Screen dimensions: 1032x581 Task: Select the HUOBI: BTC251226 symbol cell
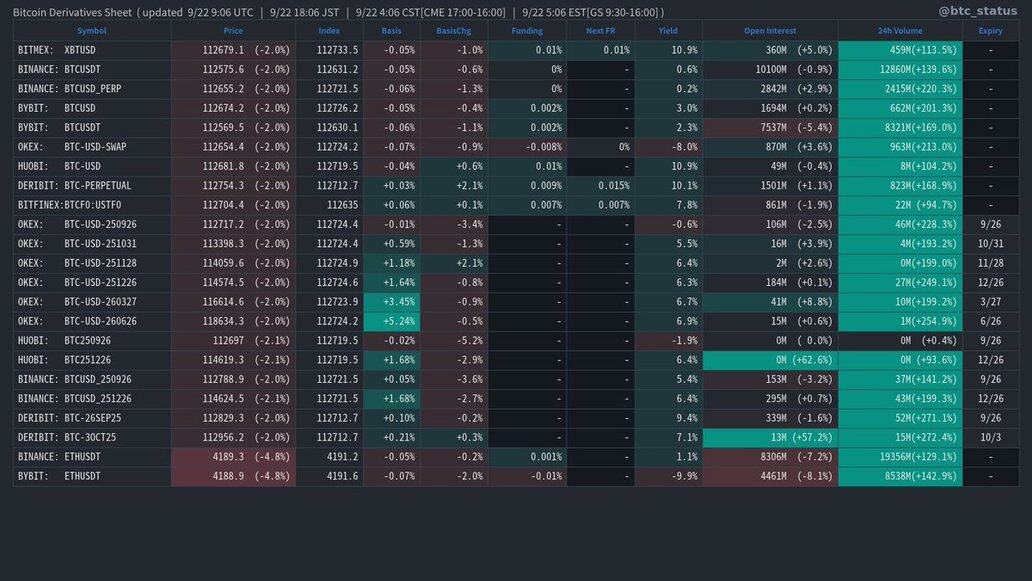[x=92, y=360]
